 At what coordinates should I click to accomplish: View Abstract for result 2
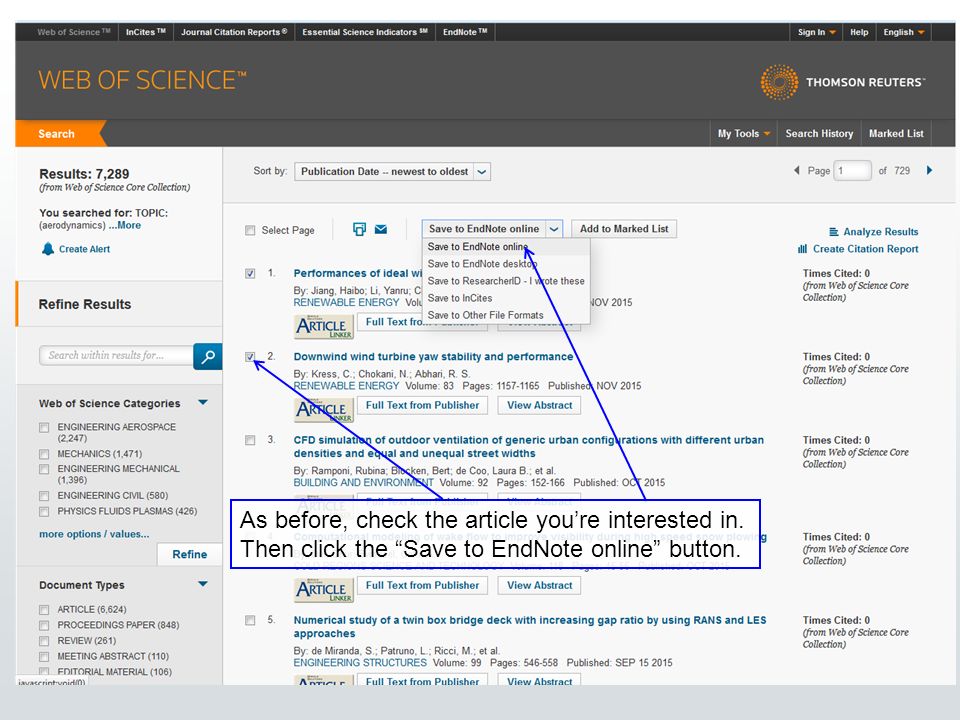pos(539,405)
